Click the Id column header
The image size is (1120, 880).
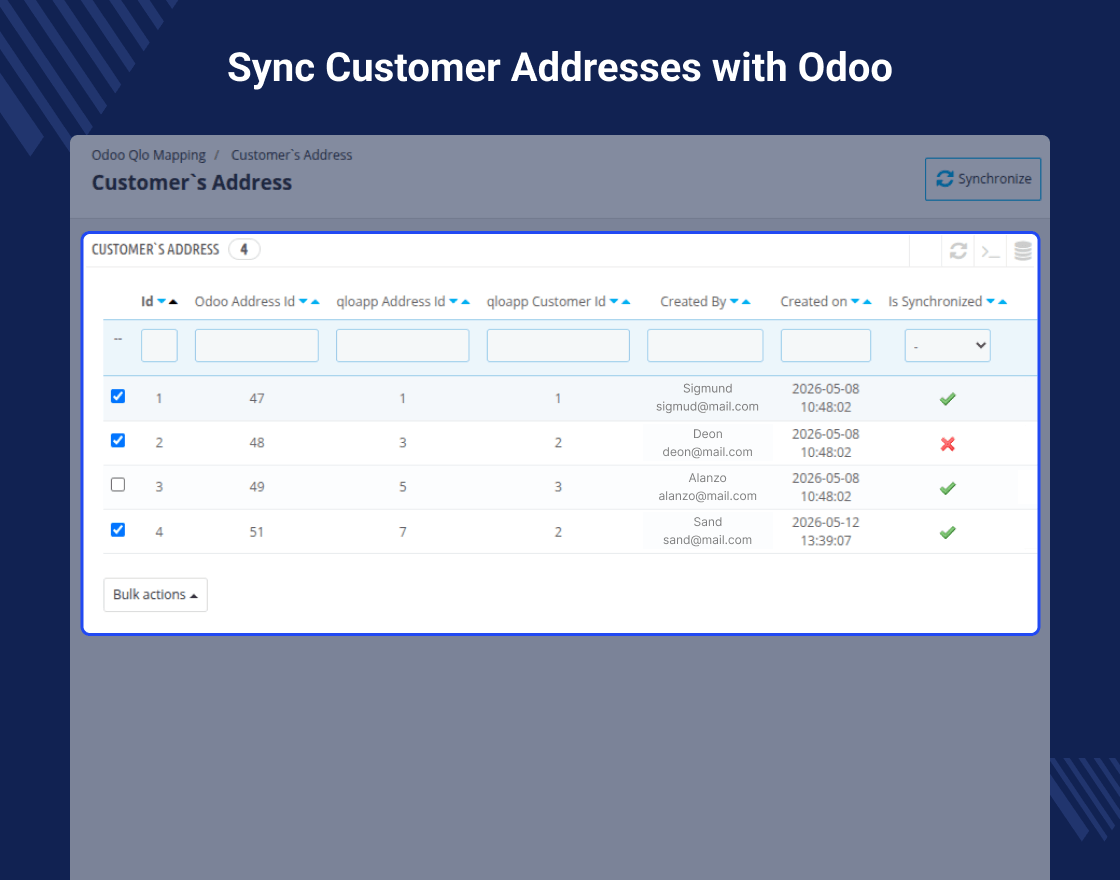pos(147,301)
